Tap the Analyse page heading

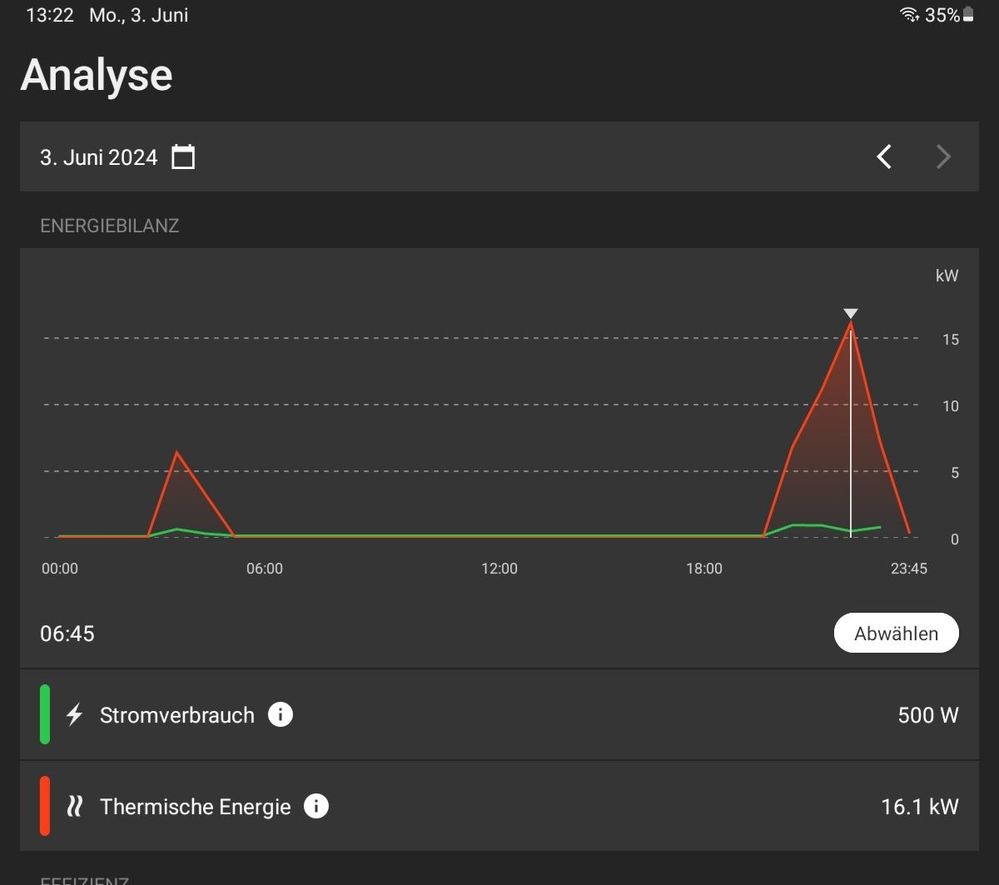96,76
